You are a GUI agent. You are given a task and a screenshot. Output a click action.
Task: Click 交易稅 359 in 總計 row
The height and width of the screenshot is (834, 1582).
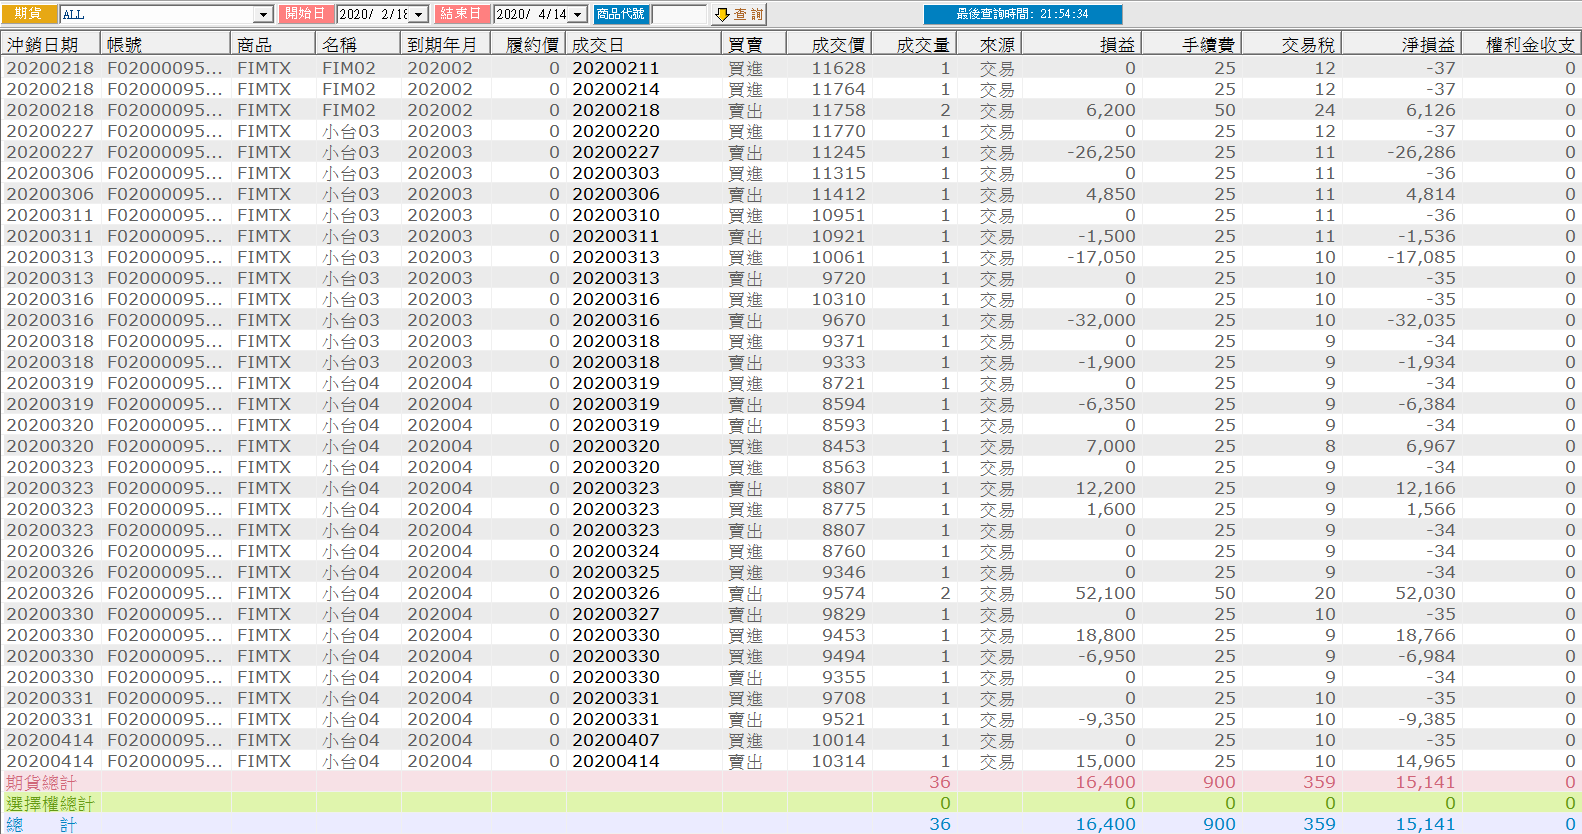[x=1320, y=824]
